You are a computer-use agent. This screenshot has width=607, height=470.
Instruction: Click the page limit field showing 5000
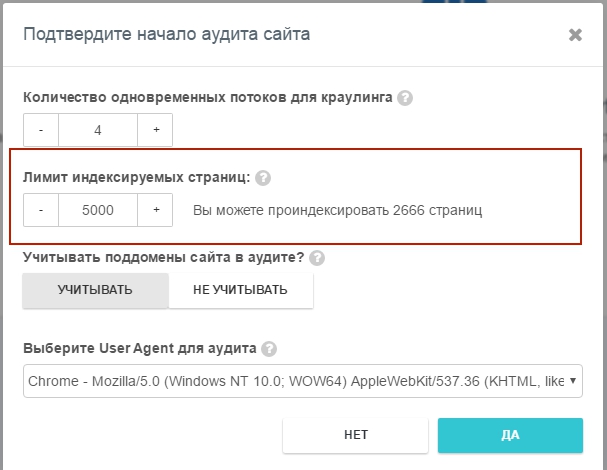click(98, 210)
